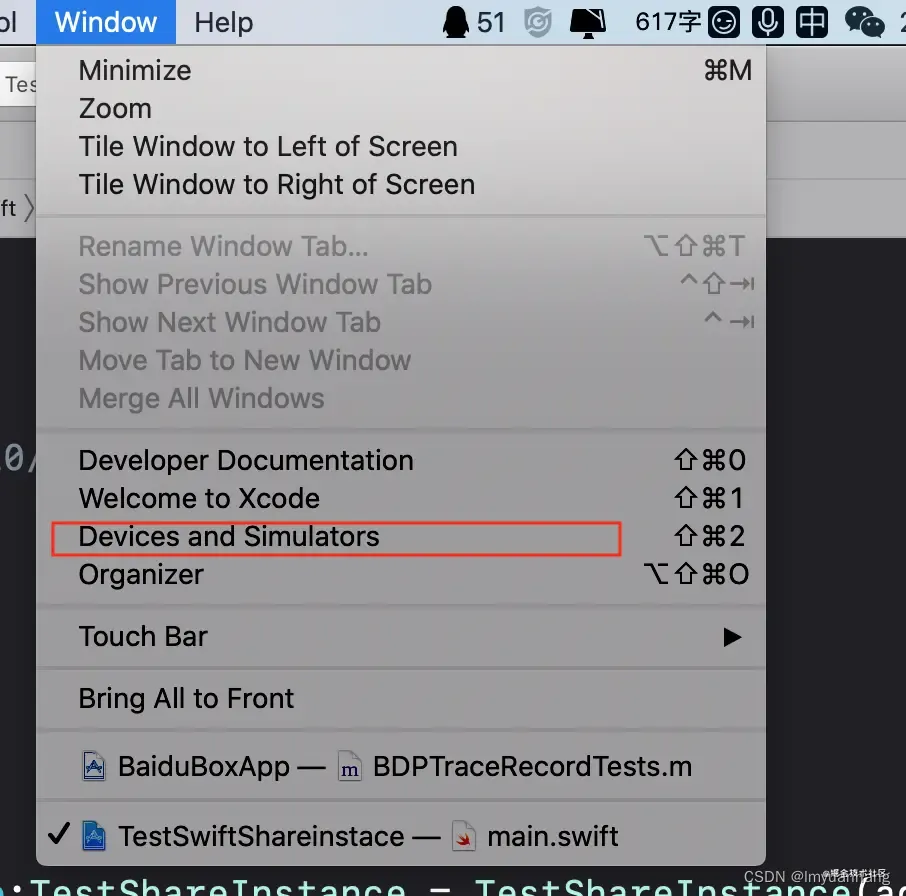Click the smiley emoji menu bar icon
The image size is (906, 896).
tap(725, 23)
